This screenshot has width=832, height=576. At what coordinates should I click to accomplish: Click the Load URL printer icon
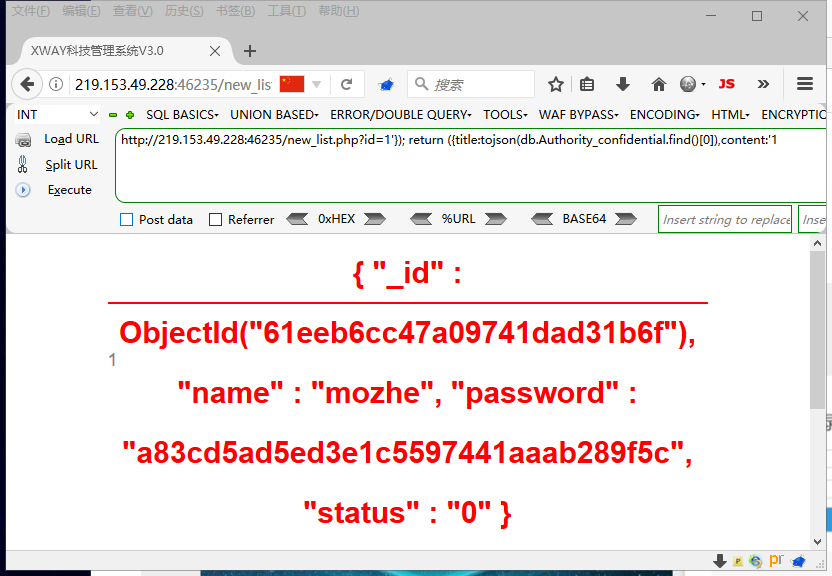click(23, 140)
